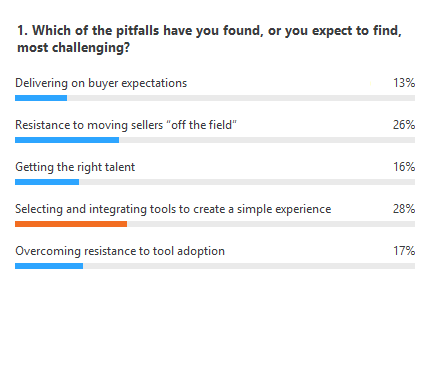Click the 17% result value
This screenshot has width=435, height=381.
coord(404,251)
